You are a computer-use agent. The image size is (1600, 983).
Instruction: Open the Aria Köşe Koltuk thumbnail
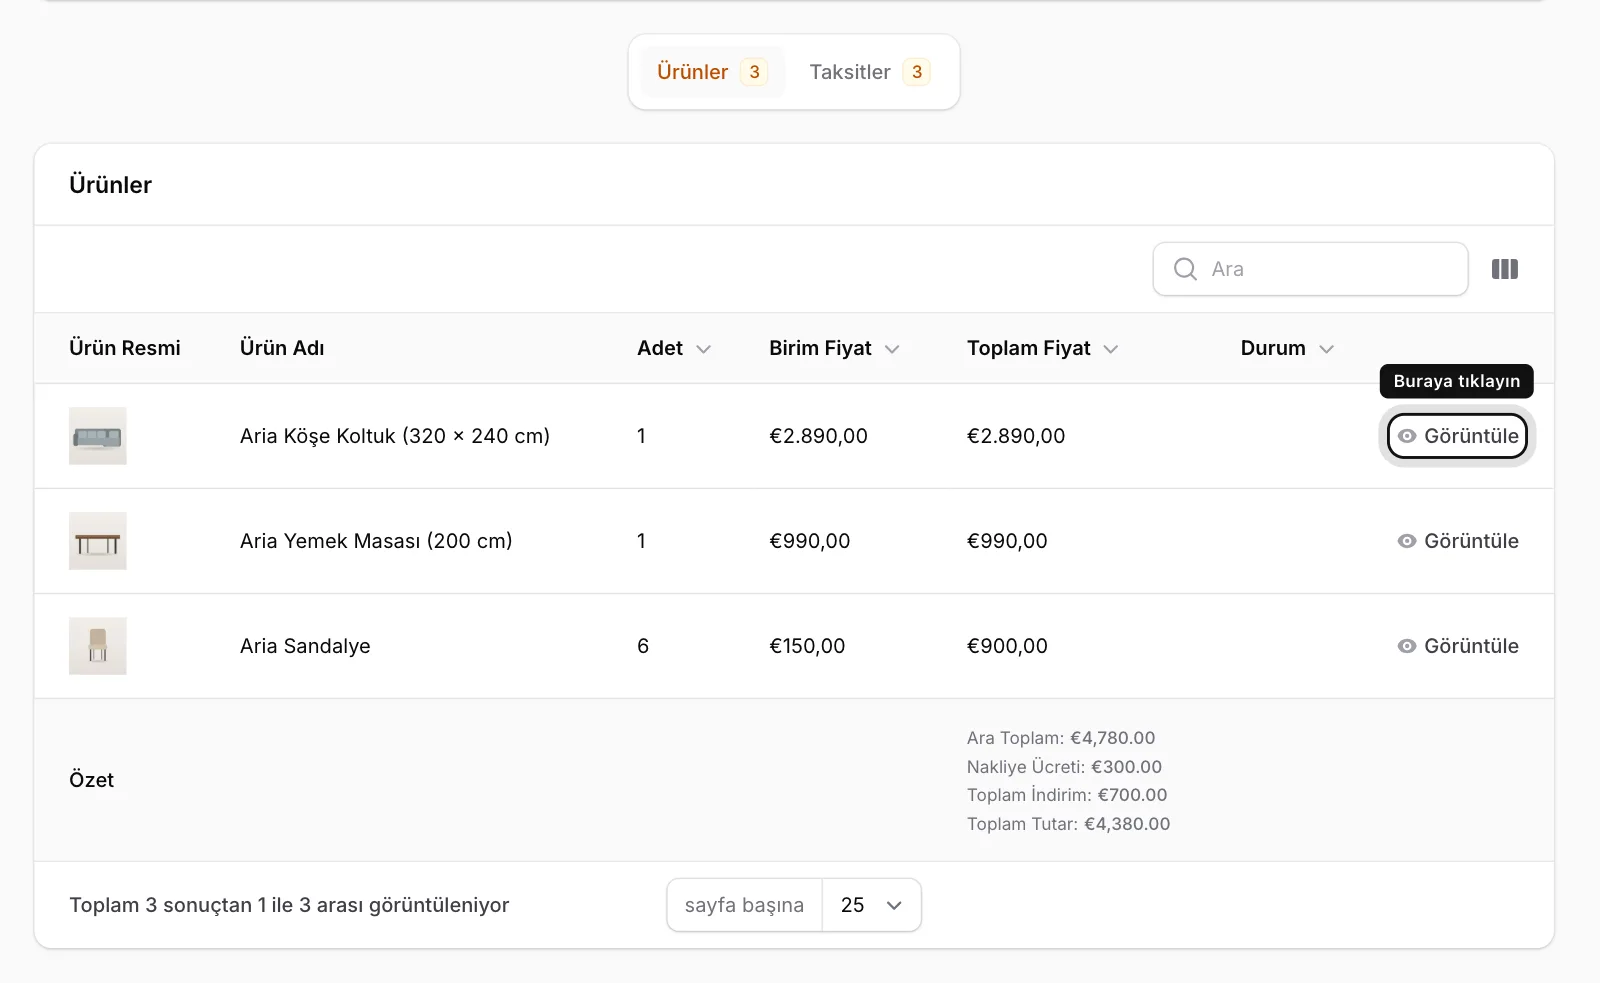point(98,436)
